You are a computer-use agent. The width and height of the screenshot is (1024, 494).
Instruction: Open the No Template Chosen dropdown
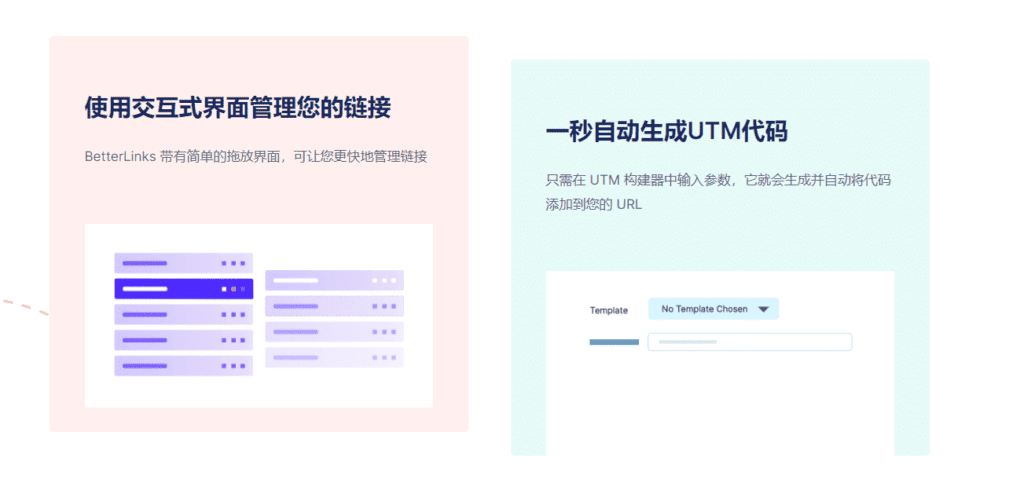click(713, 309)
